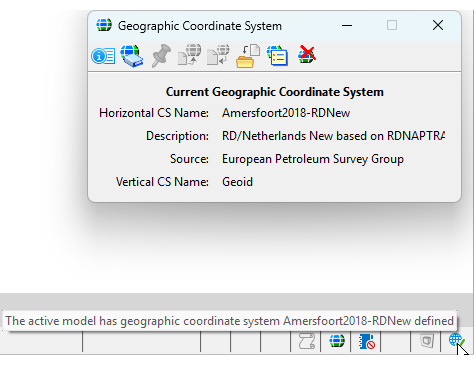The height and width of the screenshot is (365, 474).
Task: Choose the From File folder icon
Action: tap(248, 56)
